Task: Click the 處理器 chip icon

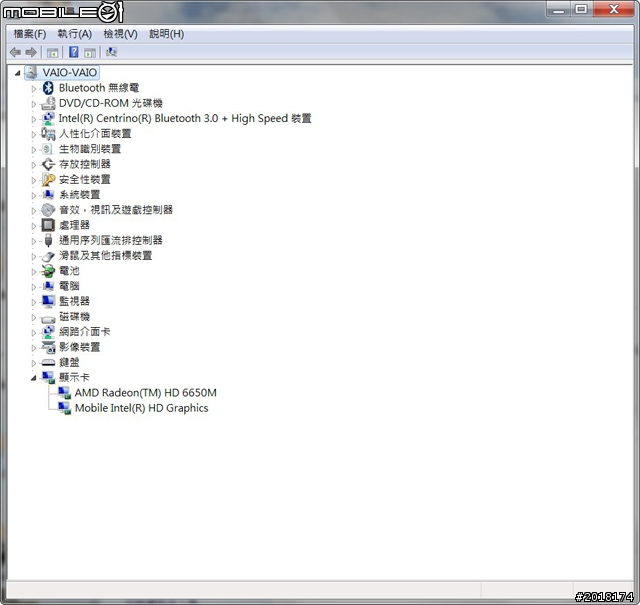Action: coord(48,225)
